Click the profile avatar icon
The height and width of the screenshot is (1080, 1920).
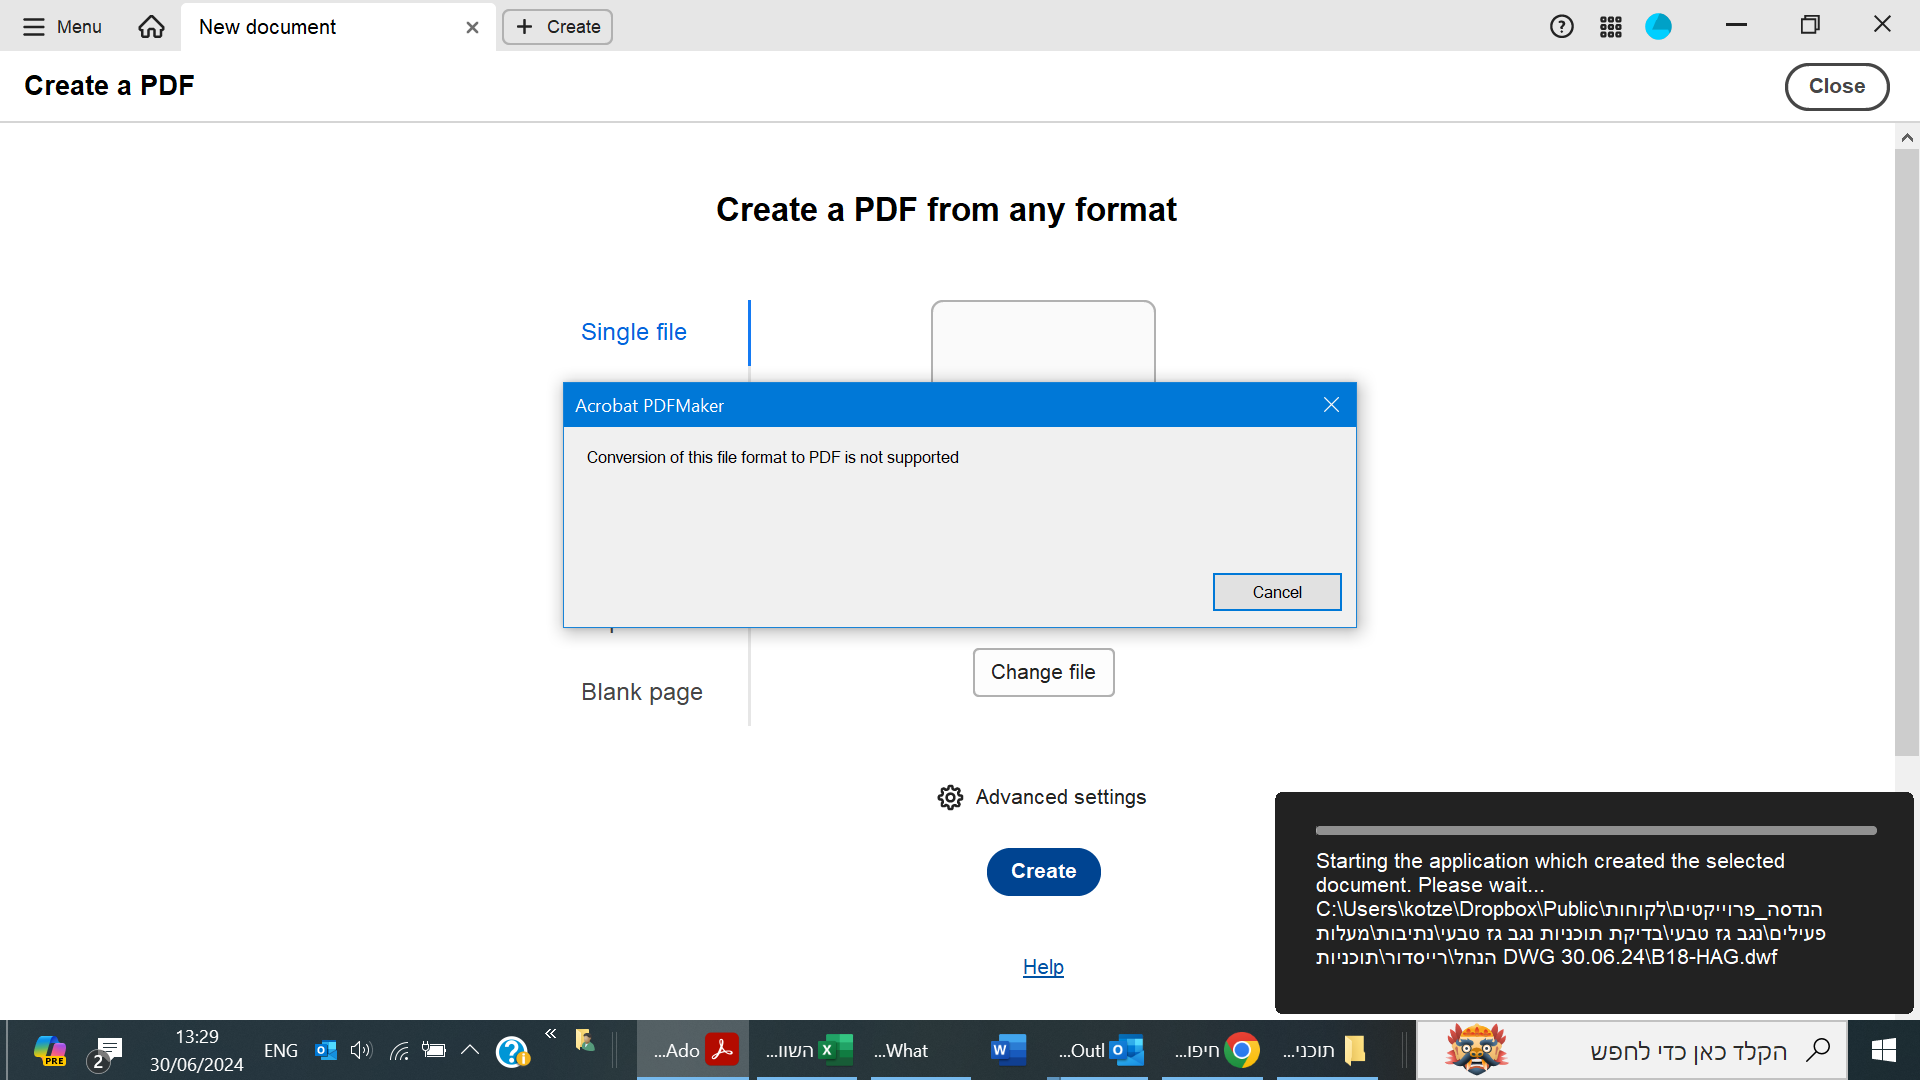(1658, 26)
